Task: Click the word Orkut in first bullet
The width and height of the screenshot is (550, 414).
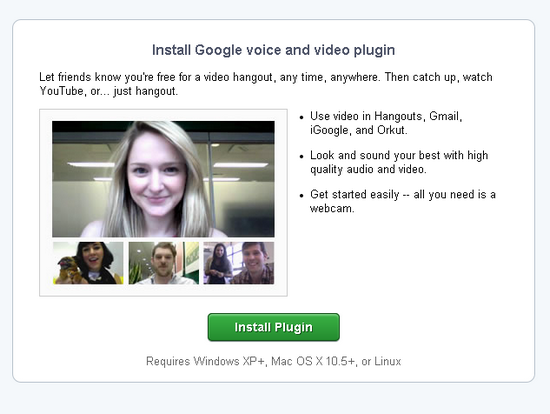Action: click(391, 130)
